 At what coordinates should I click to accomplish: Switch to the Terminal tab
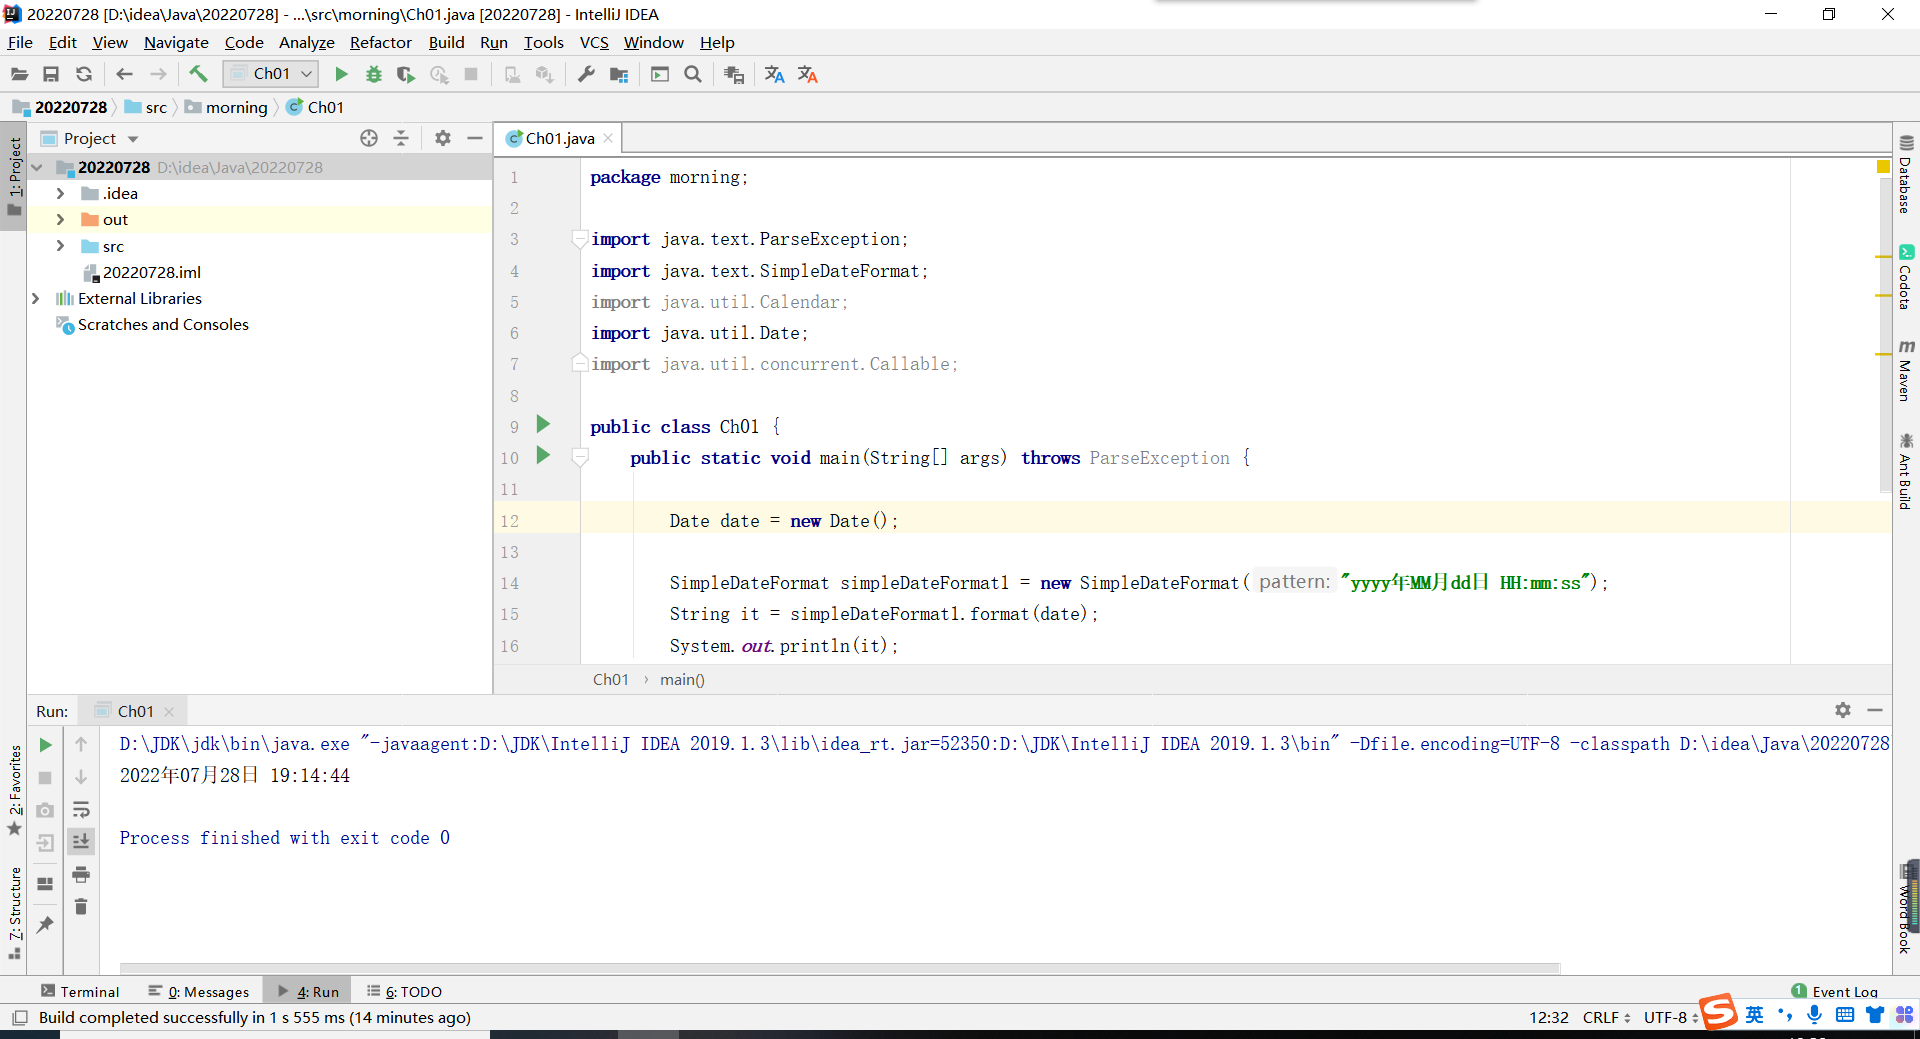click(80, 991)
